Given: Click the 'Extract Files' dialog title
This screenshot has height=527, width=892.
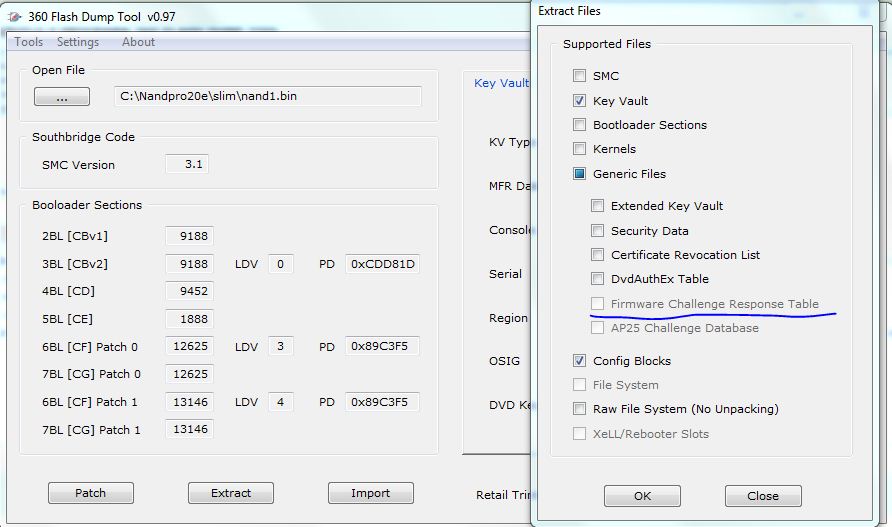Looking at the screenshot, I should 569,11.
